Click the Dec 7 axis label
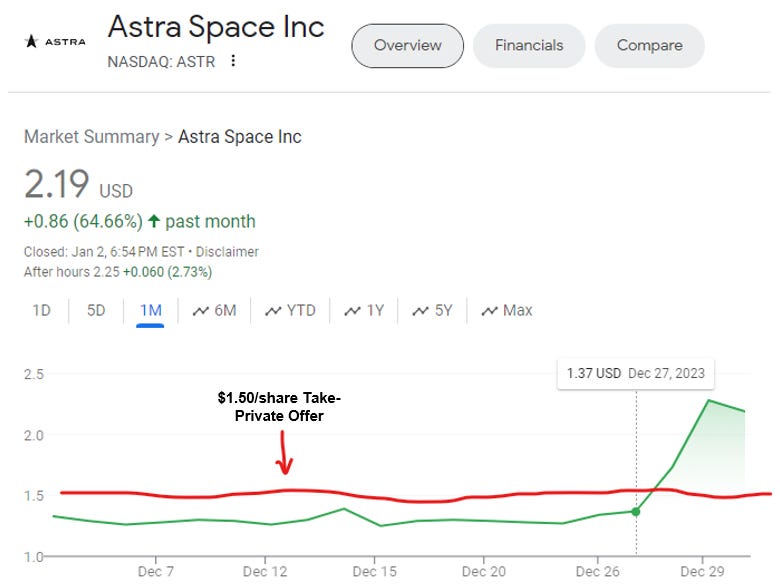Screen dimensions: 780x588 (156, 571)
